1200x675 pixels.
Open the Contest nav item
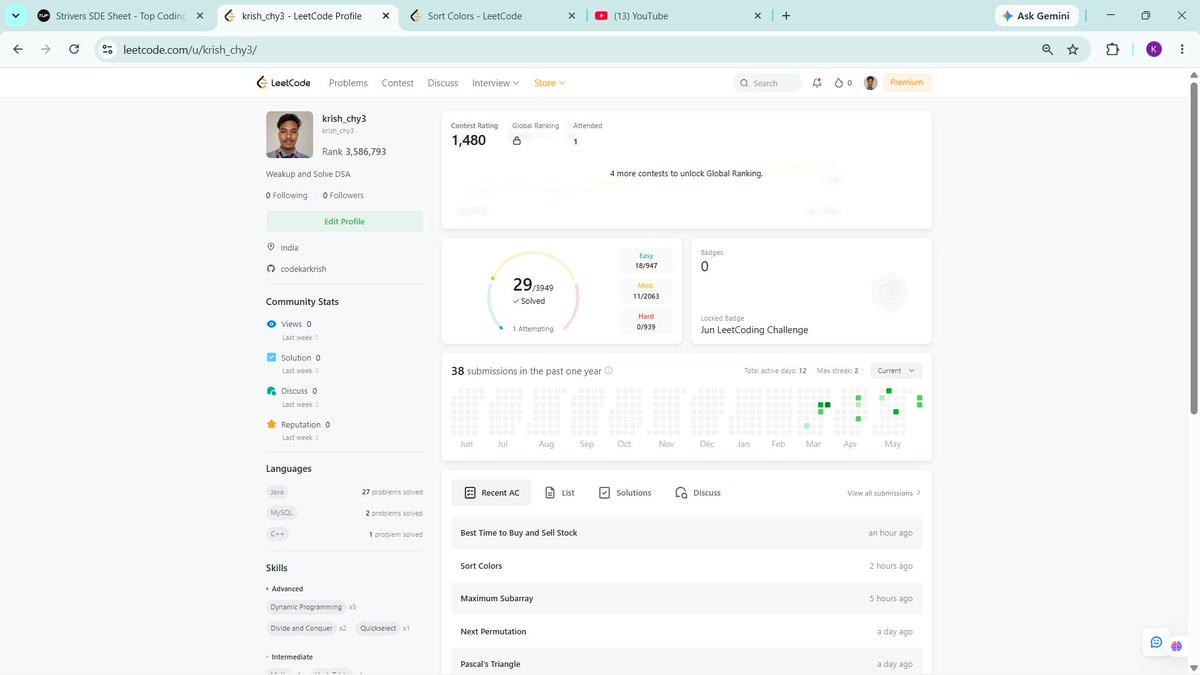[397, 83]
